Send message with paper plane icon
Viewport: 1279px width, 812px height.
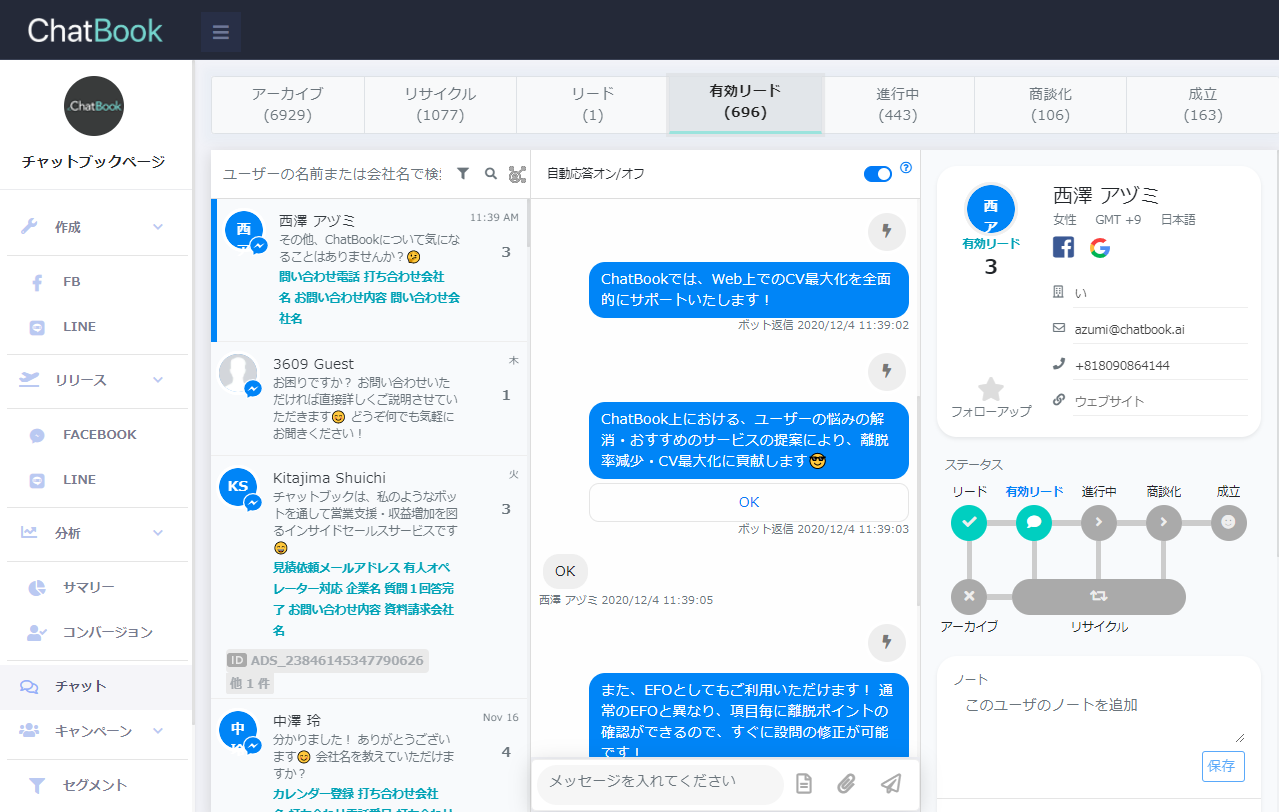coord(891,784)
